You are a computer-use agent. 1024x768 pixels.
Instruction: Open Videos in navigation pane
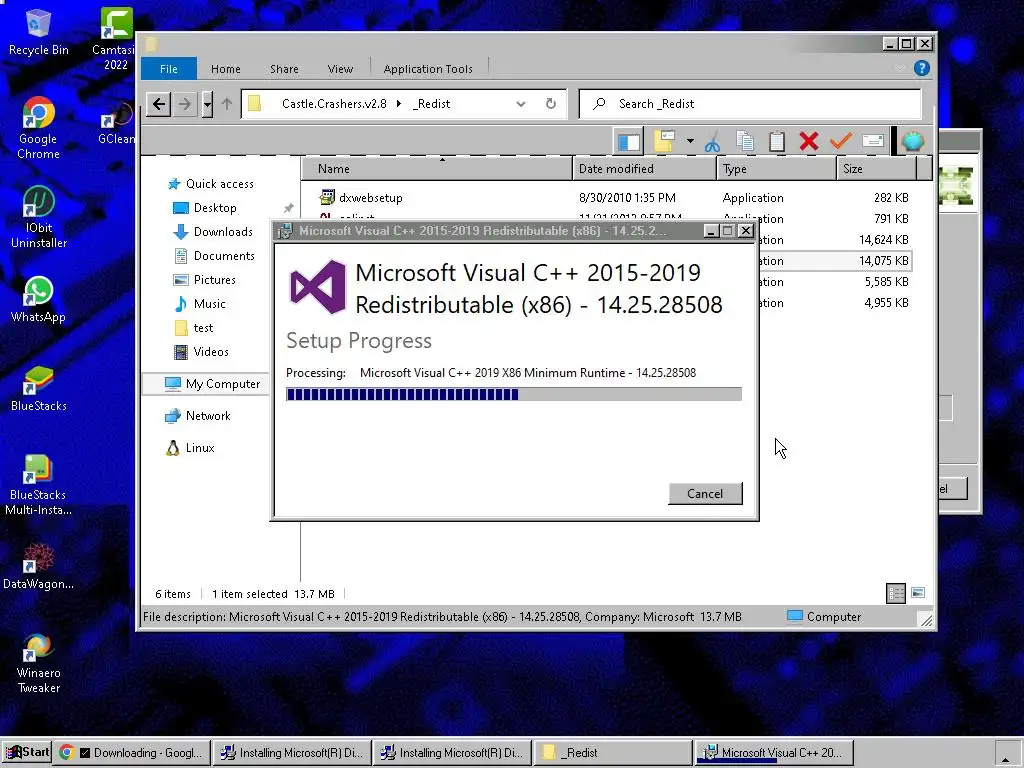click(200, 352)
